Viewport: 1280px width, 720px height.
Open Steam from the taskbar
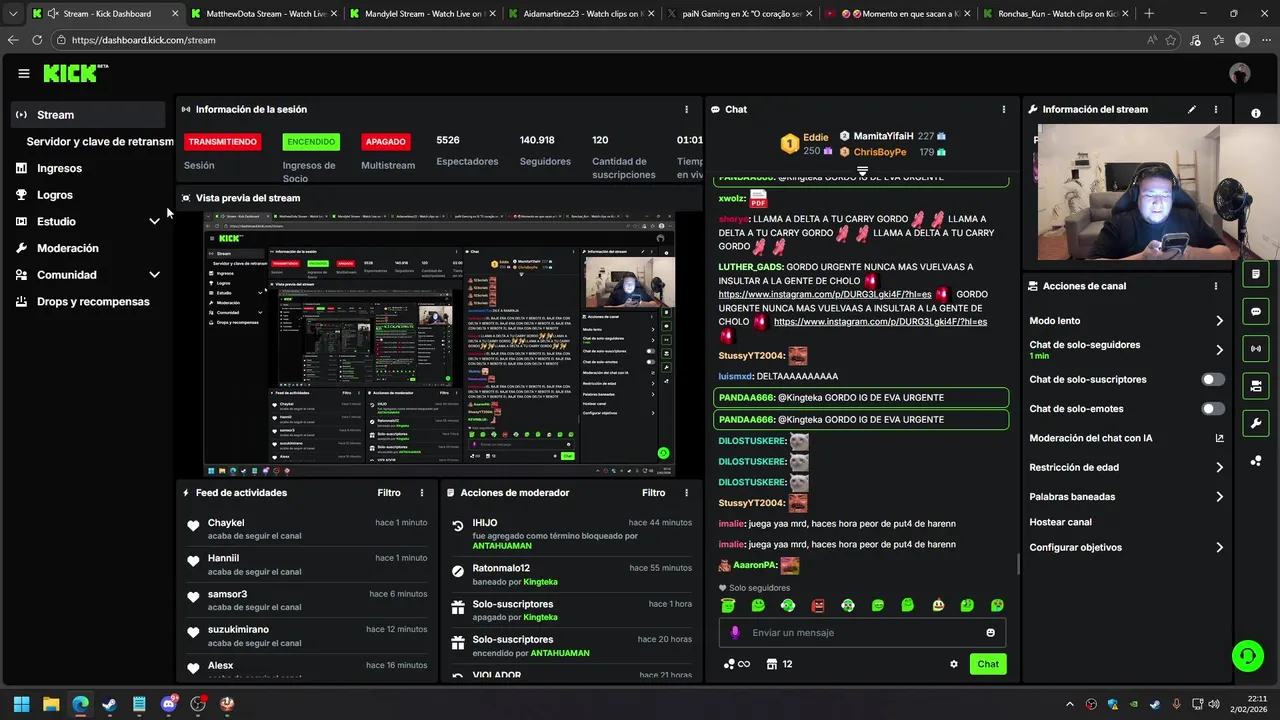(x=109, y=704)
